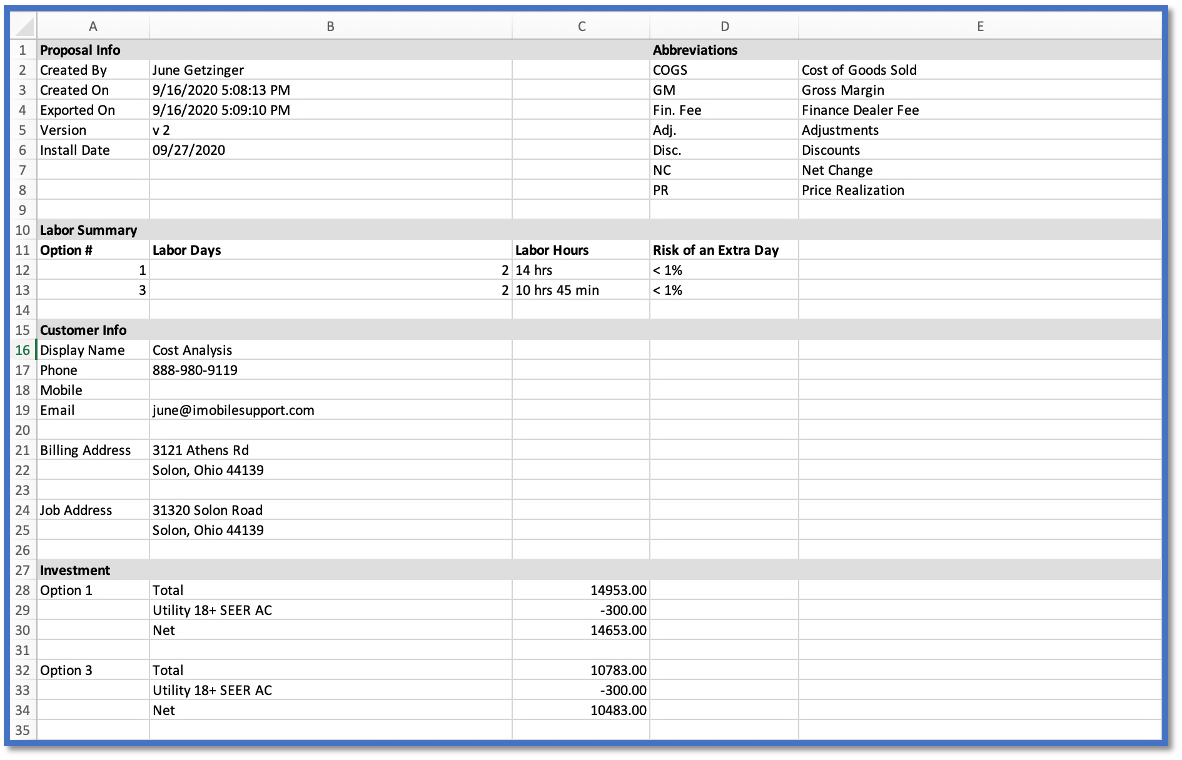
Task: Click the 'Cost Analysis' cell
Action: [x=330, y=350]
